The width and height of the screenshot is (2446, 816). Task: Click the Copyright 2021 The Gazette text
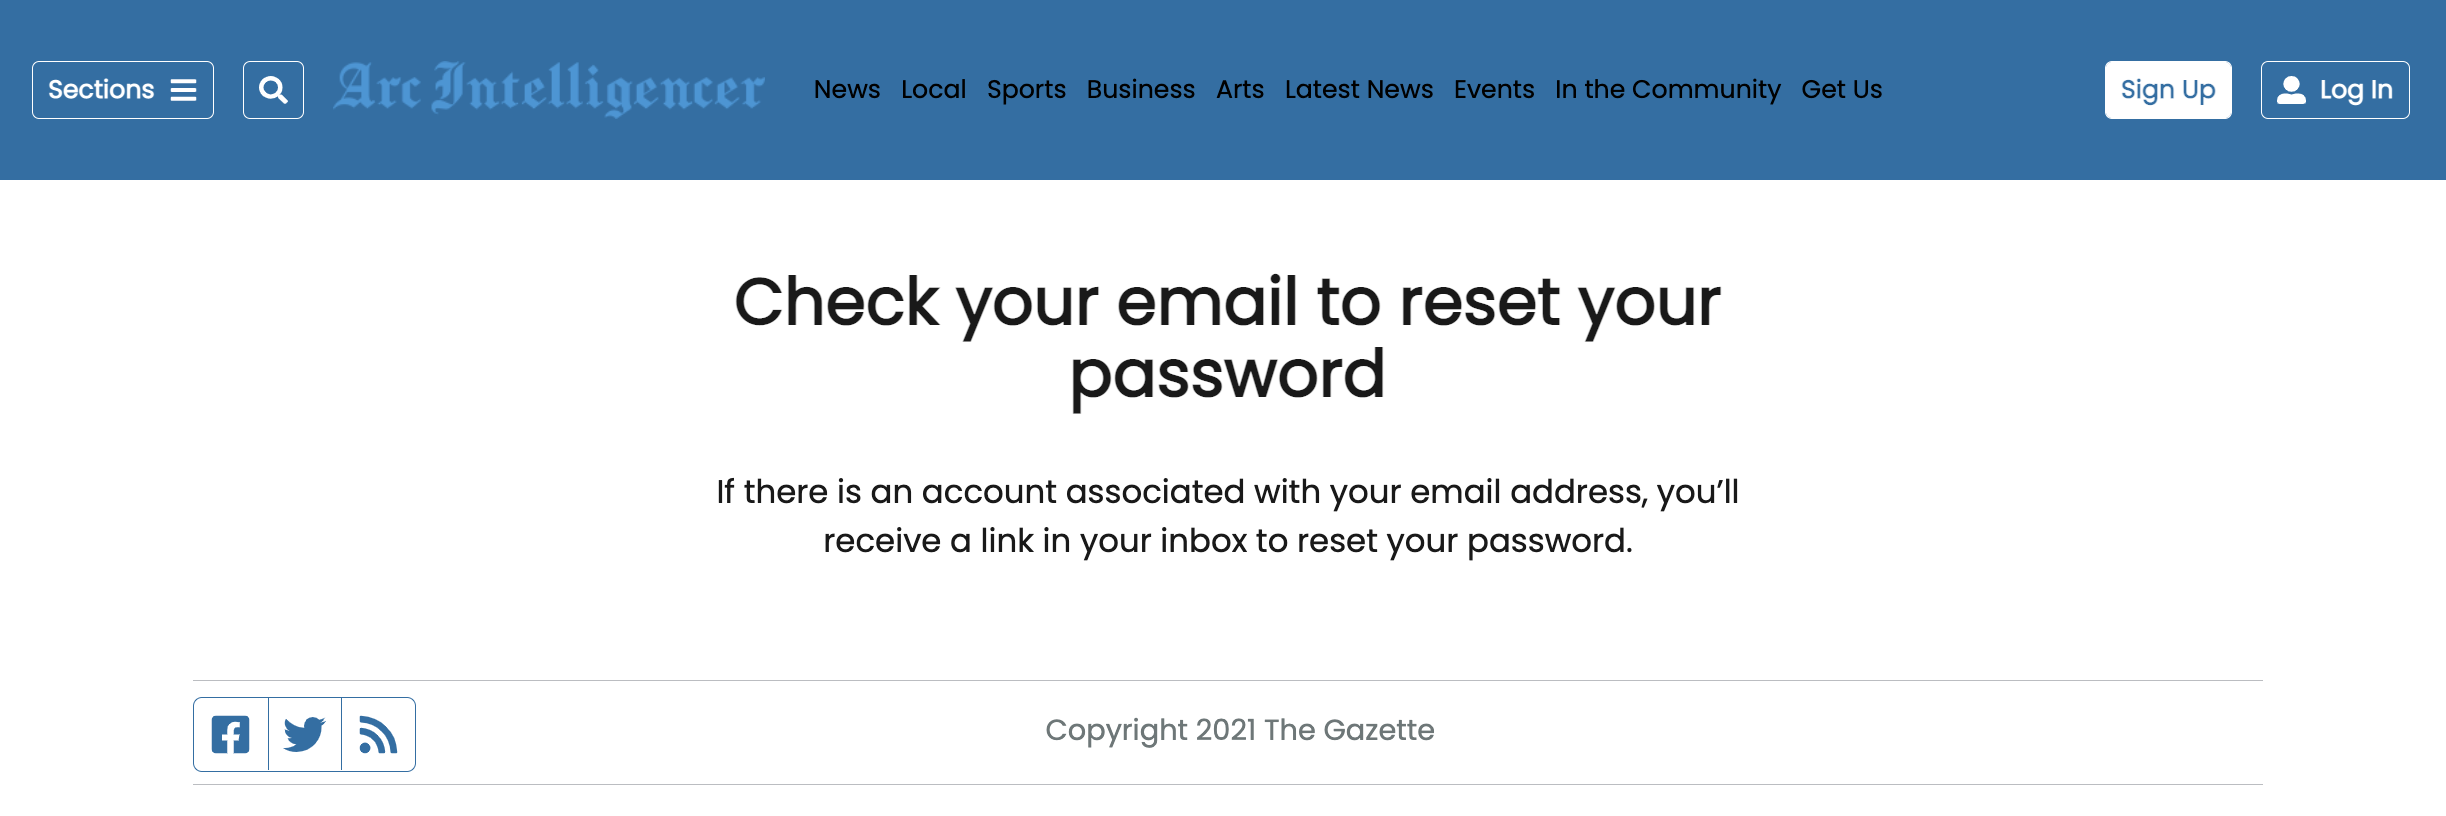coord(1240,730)
